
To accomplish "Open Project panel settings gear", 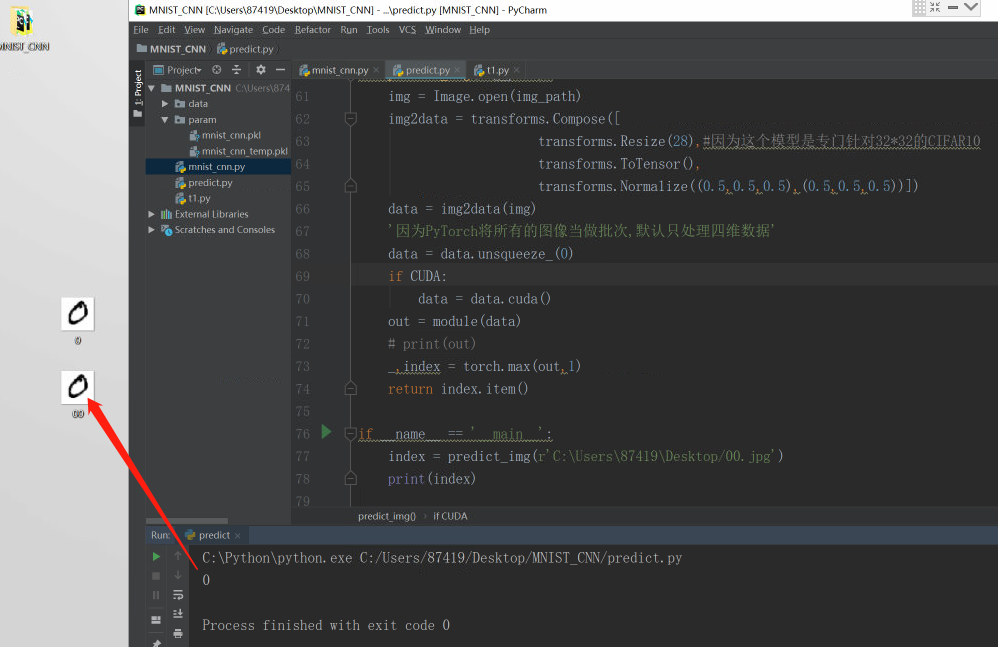I will point(261,70).
